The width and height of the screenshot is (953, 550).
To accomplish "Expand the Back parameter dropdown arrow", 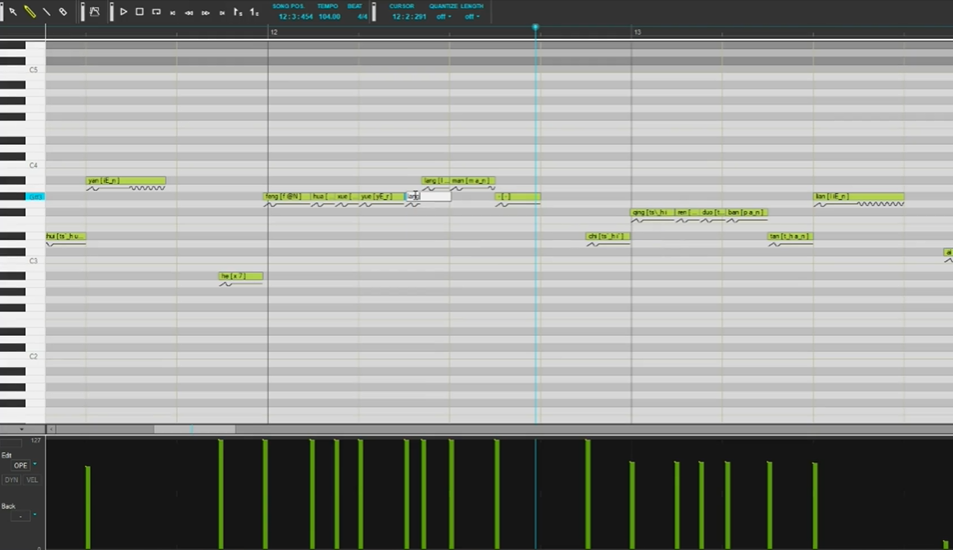I will pyautogui.click(x=36, y=515).
